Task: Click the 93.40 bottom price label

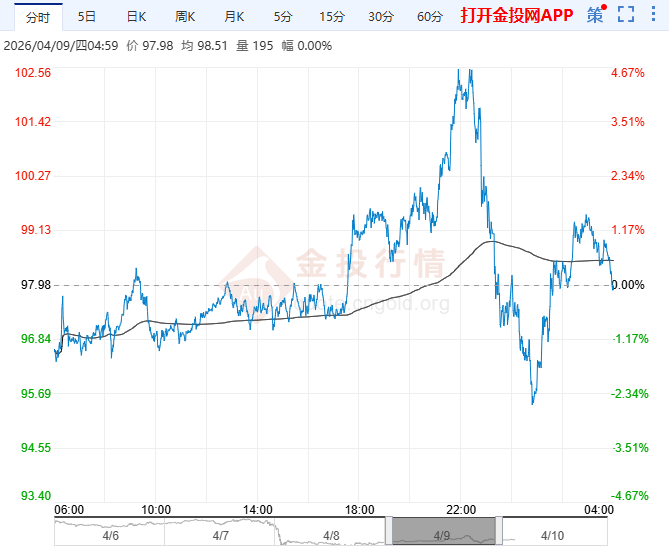Action: (36, 496)
